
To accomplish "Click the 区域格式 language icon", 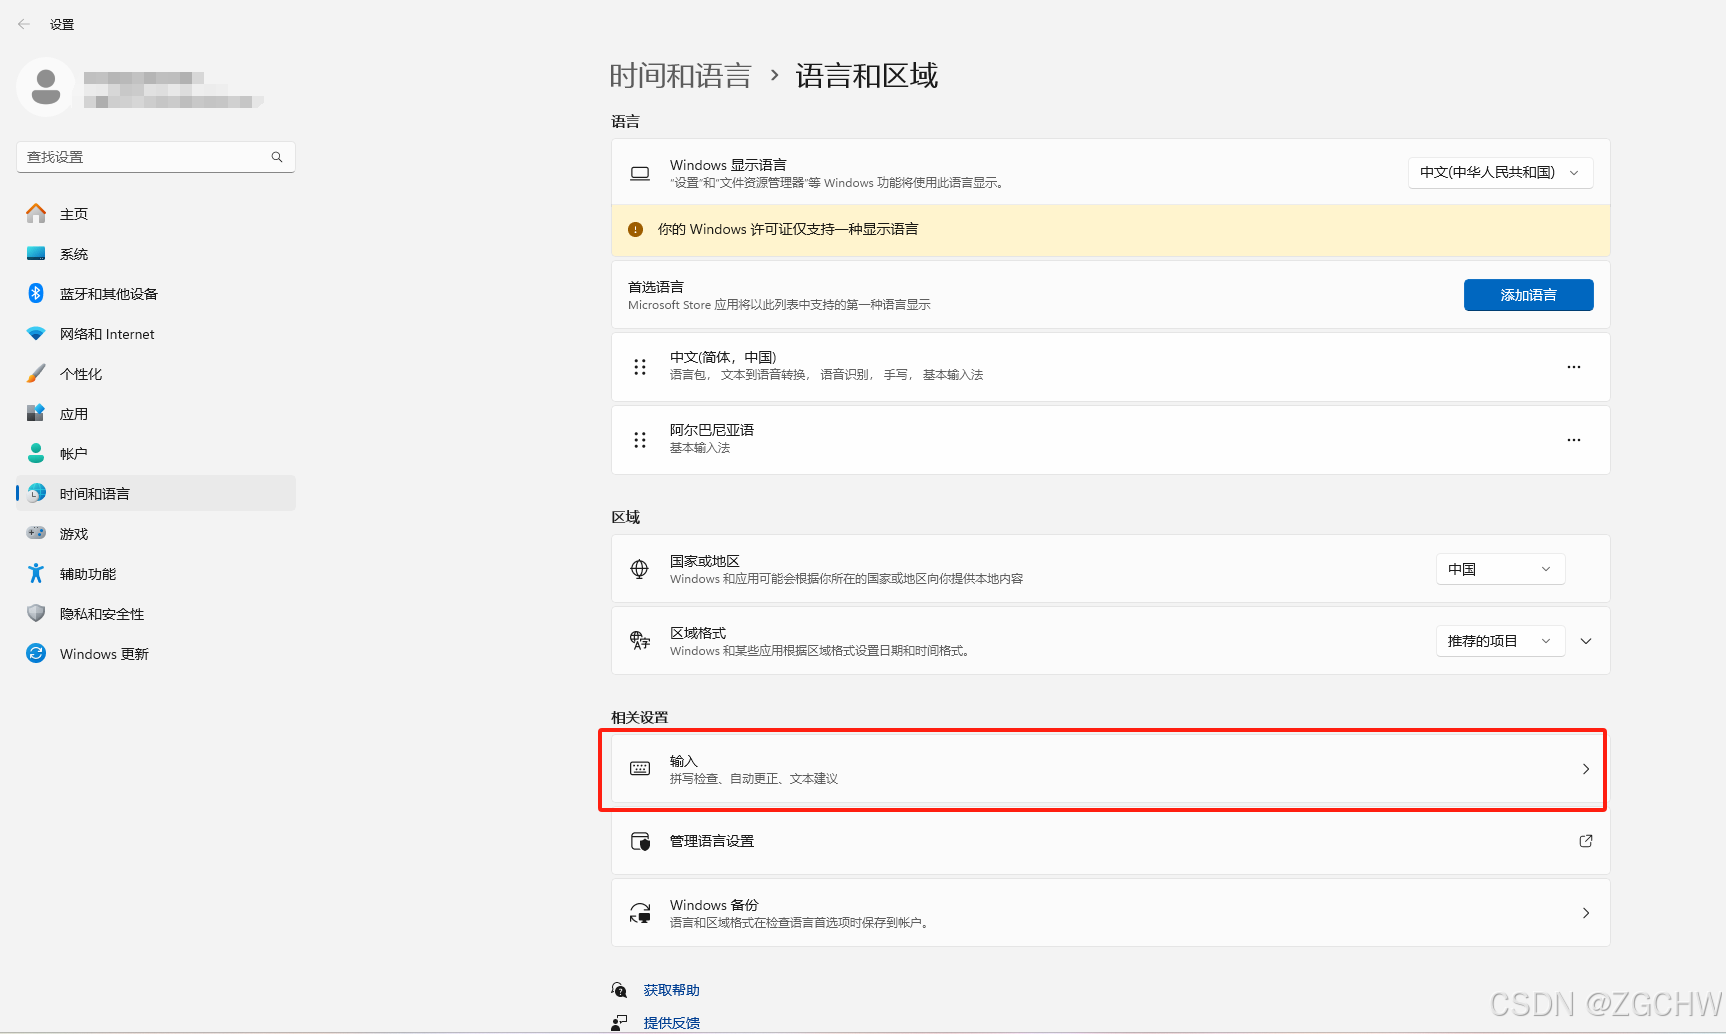I will click(640, 641).
